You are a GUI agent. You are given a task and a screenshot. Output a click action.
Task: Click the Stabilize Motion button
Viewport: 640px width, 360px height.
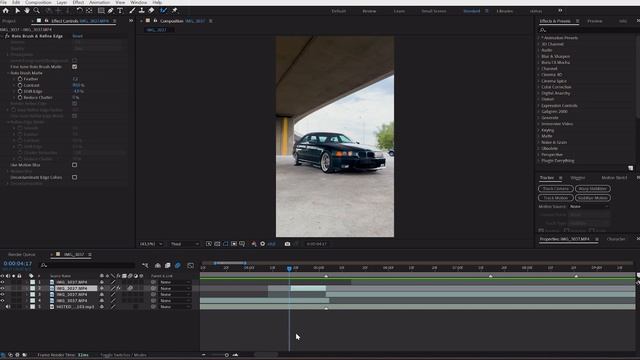tap(593, 198)
